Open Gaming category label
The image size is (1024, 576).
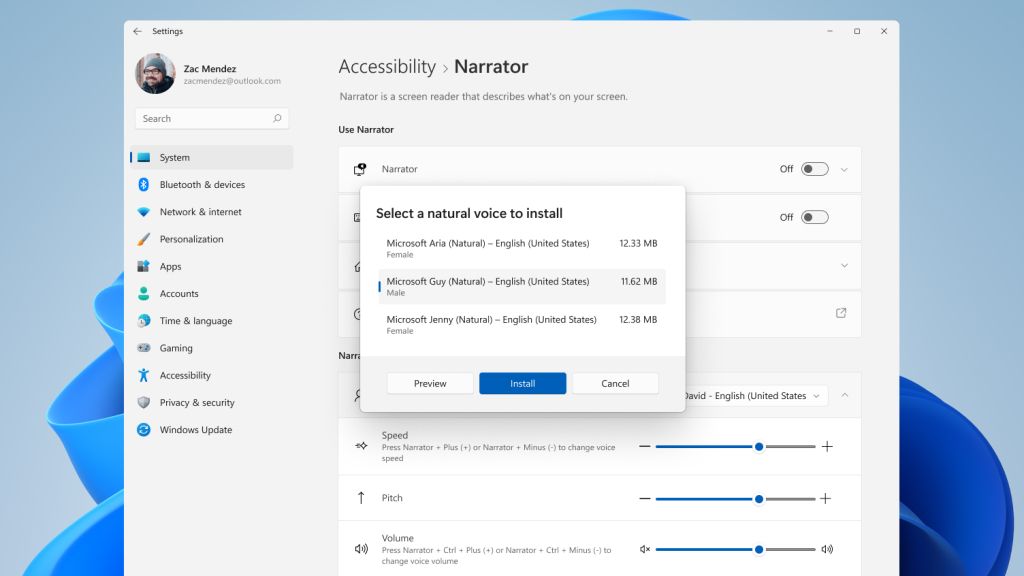(176, 348)
